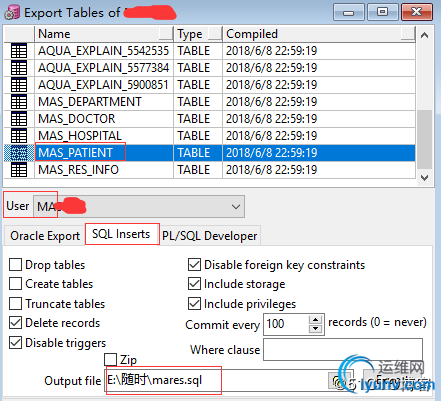
Task: Select MAS_HOSPITAL table name
Action: click(80, 136)
